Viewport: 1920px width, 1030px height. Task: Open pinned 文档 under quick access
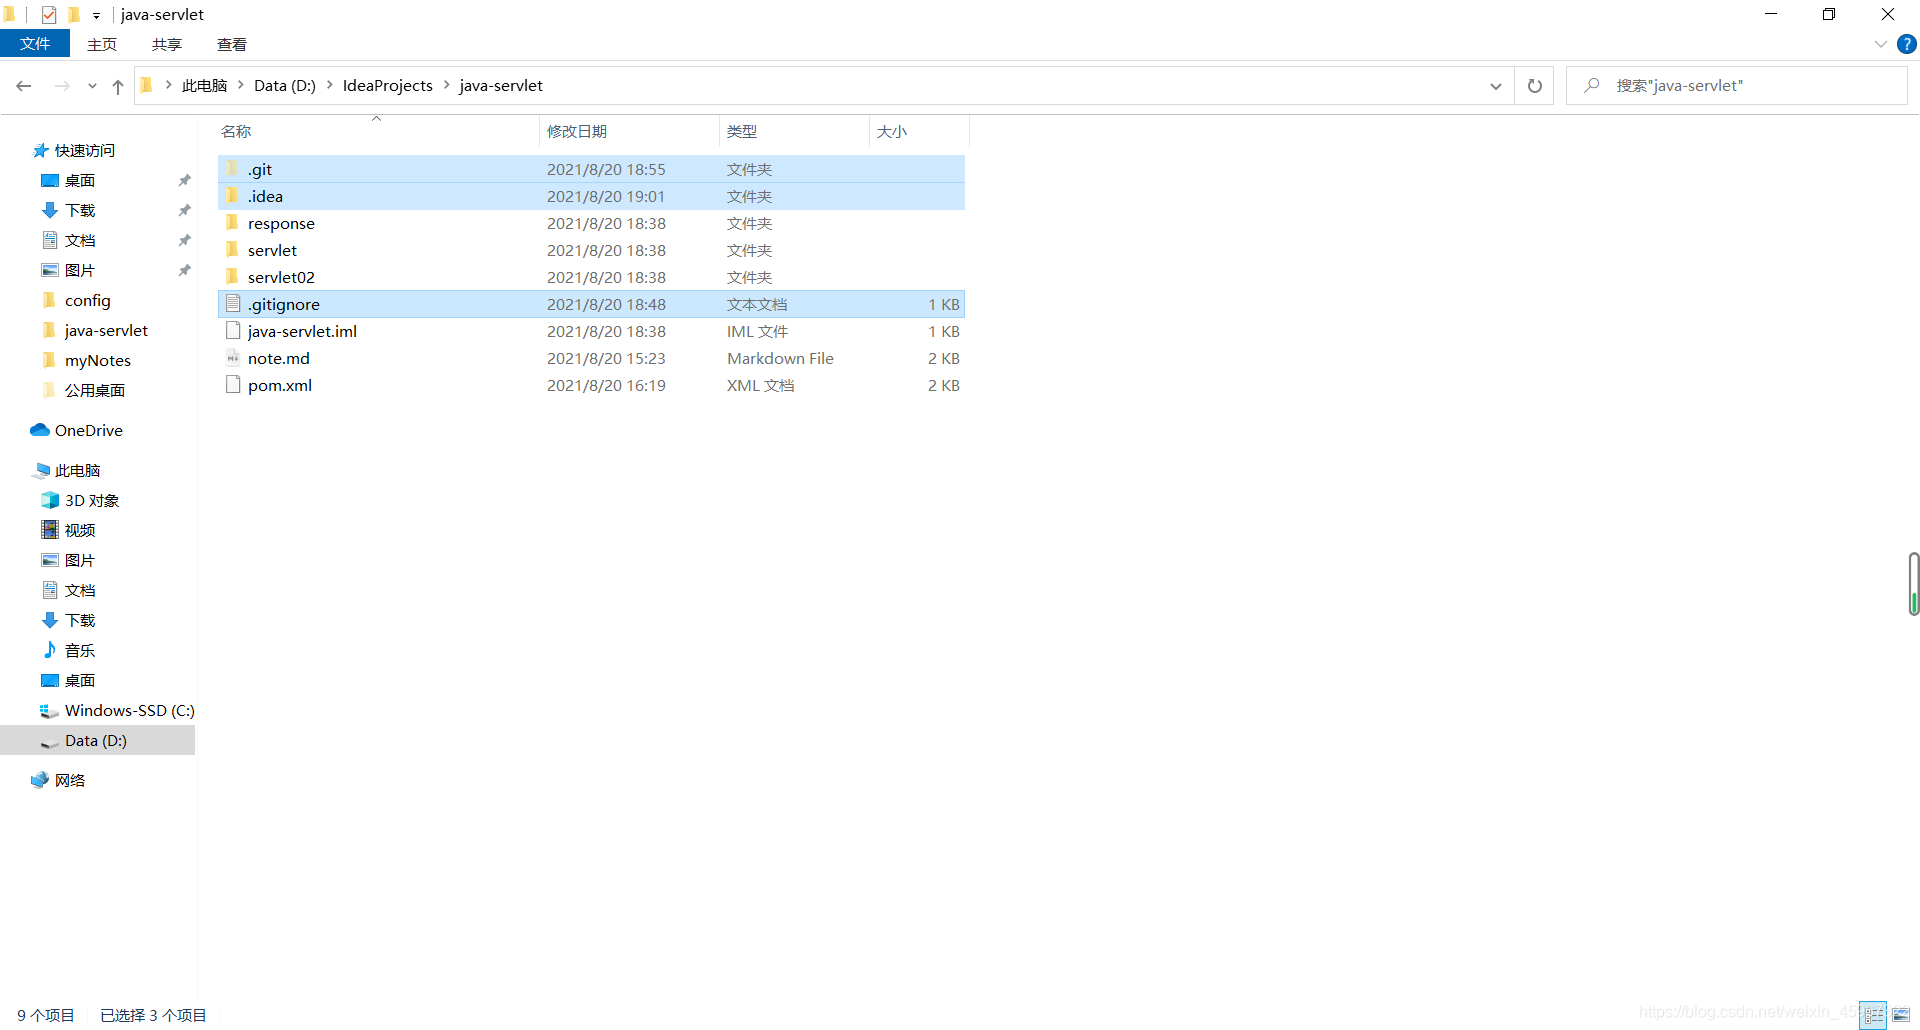coord(80,240)
